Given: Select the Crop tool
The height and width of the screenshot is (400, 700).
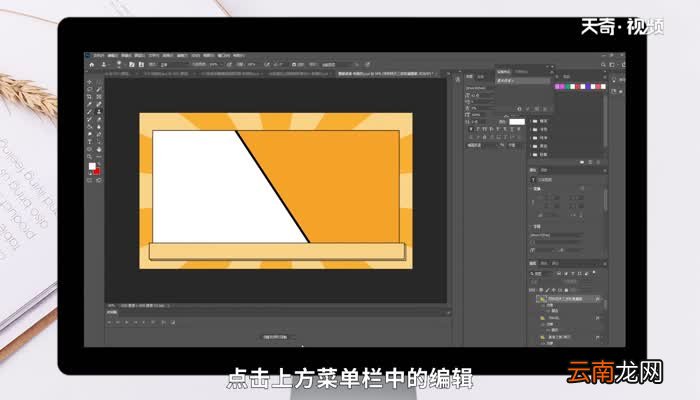Looking at the screenshot, I should coord(90,97).
